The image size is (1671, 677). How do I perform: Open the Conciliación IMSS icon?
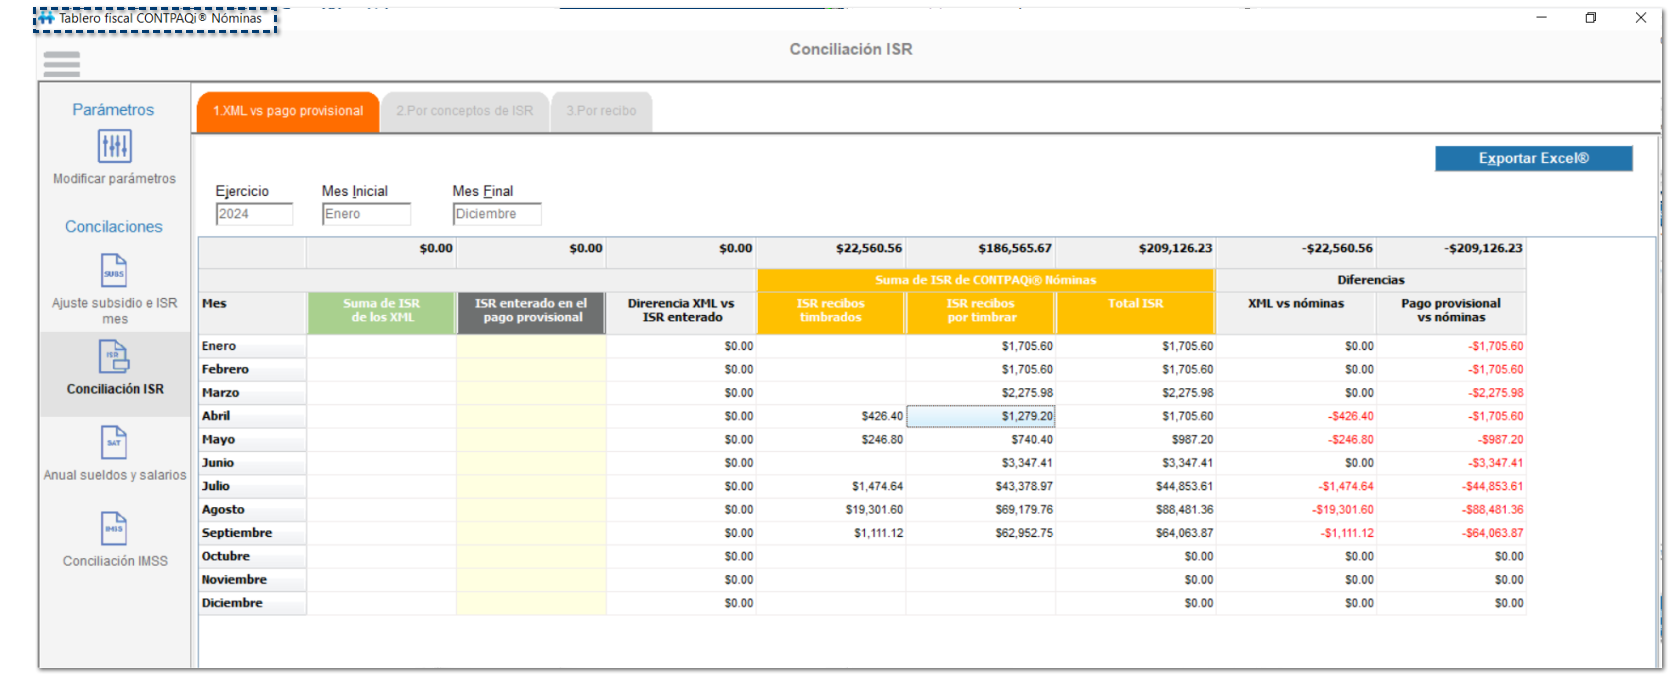[x=114, y=529]
